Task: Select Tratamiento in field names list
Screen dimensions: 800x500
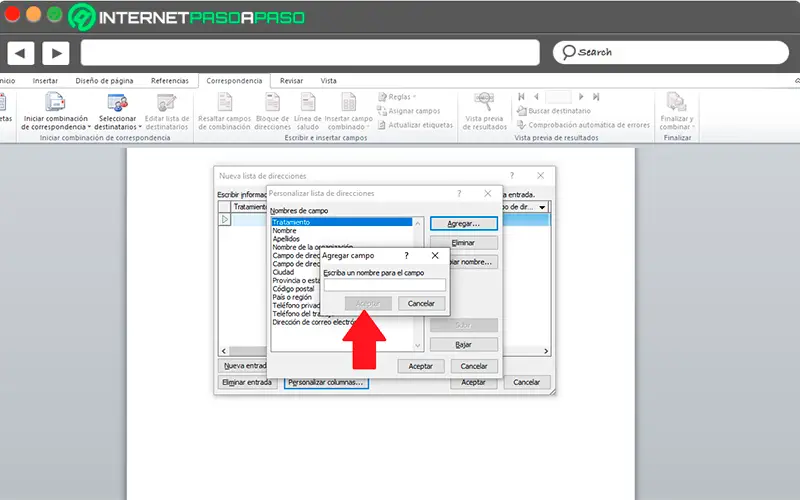Action: [341, 222]
